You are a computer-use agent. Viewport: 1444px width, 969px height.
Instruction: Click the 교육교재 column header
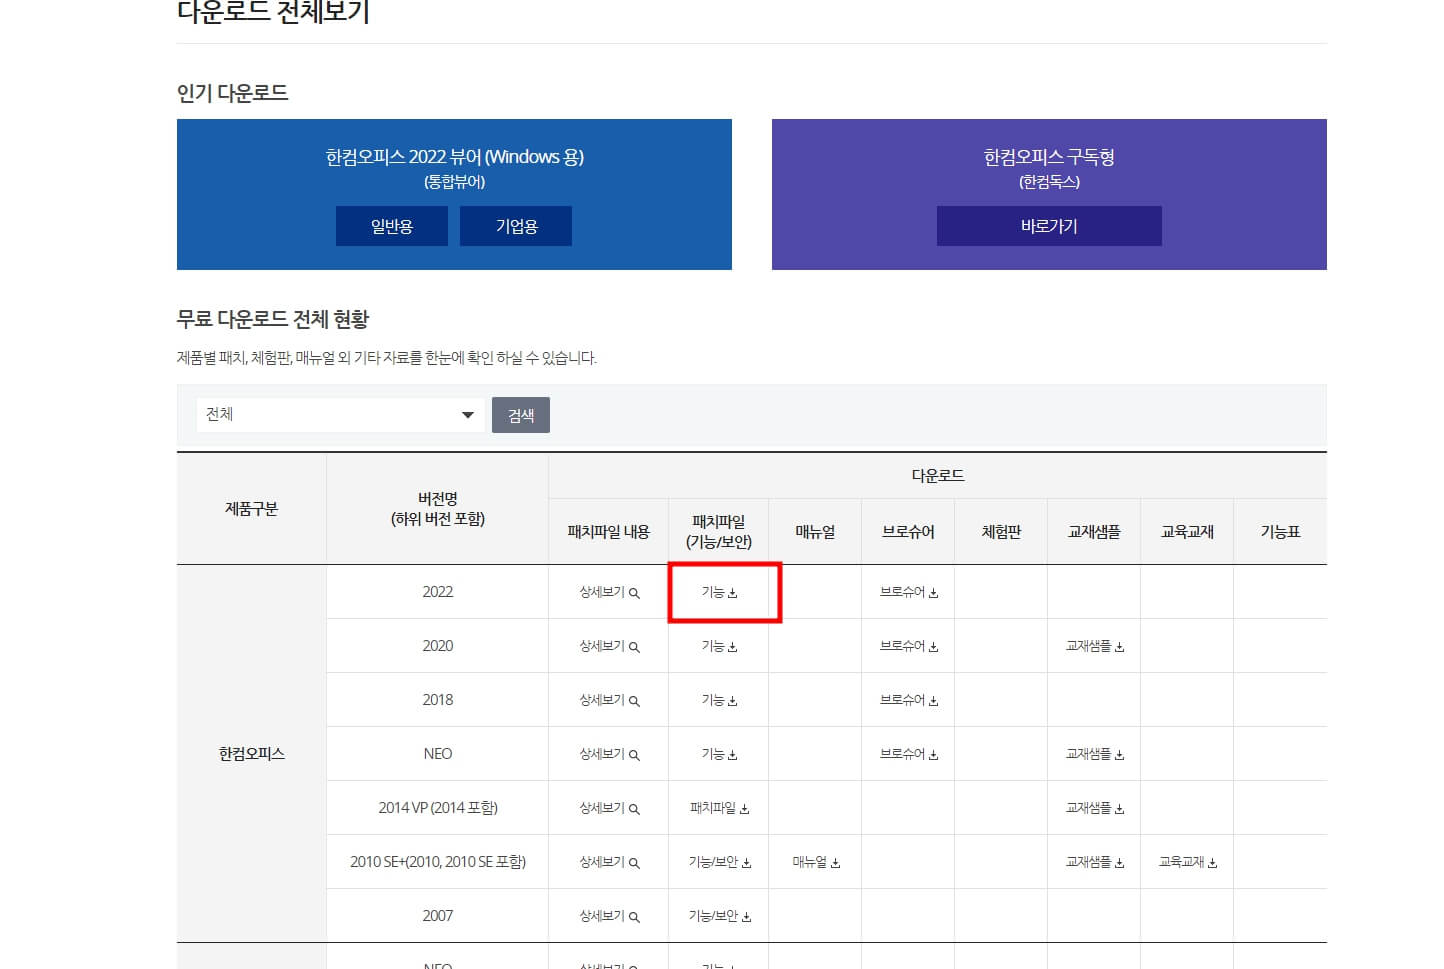[1187, 532]
